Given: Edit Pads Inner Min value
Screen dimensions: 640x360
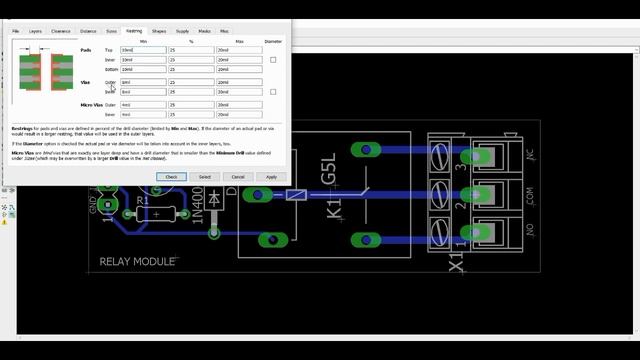Looking at the screenshot, I should (143, 60).
